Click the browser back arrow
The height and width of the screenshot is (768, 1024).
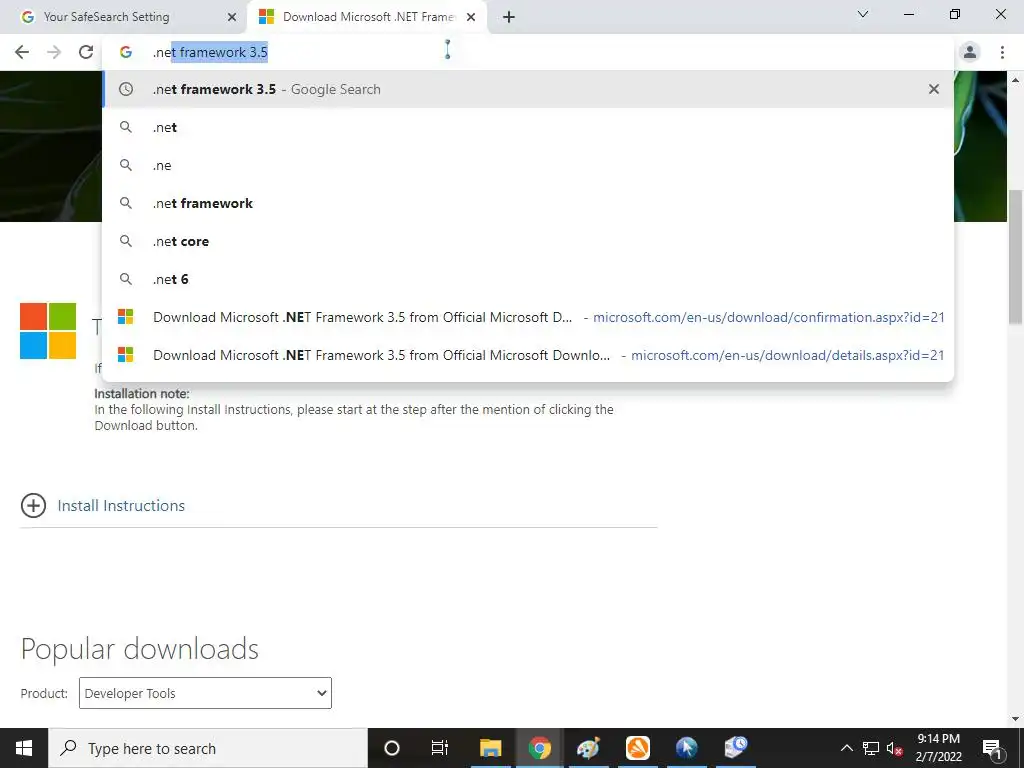click(22, 52)
